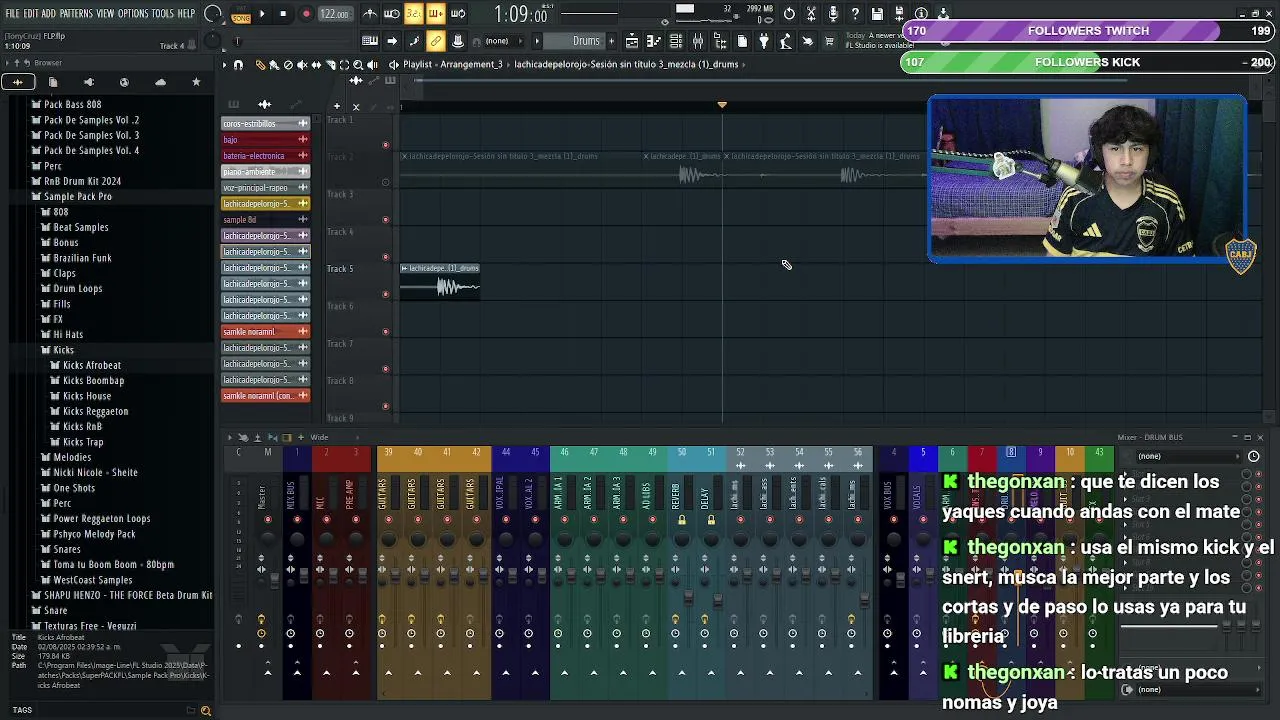The image size is (1280, 720).
Task: Open the OPTIONS menu
Action: tap(133, 14)
